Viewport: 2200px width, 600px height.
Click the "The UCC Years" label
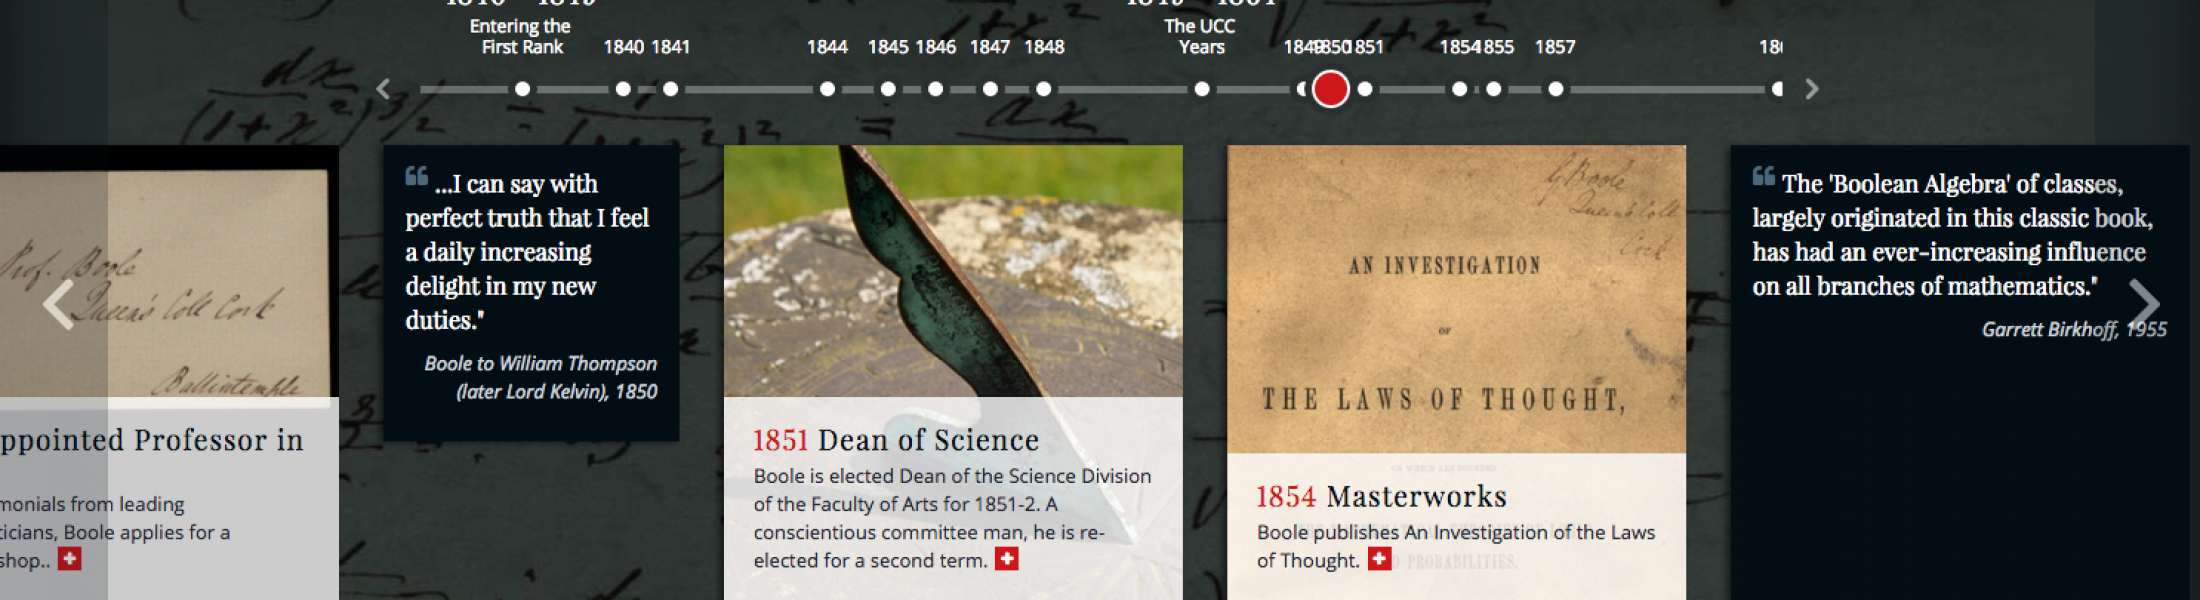click(1200, 37)
